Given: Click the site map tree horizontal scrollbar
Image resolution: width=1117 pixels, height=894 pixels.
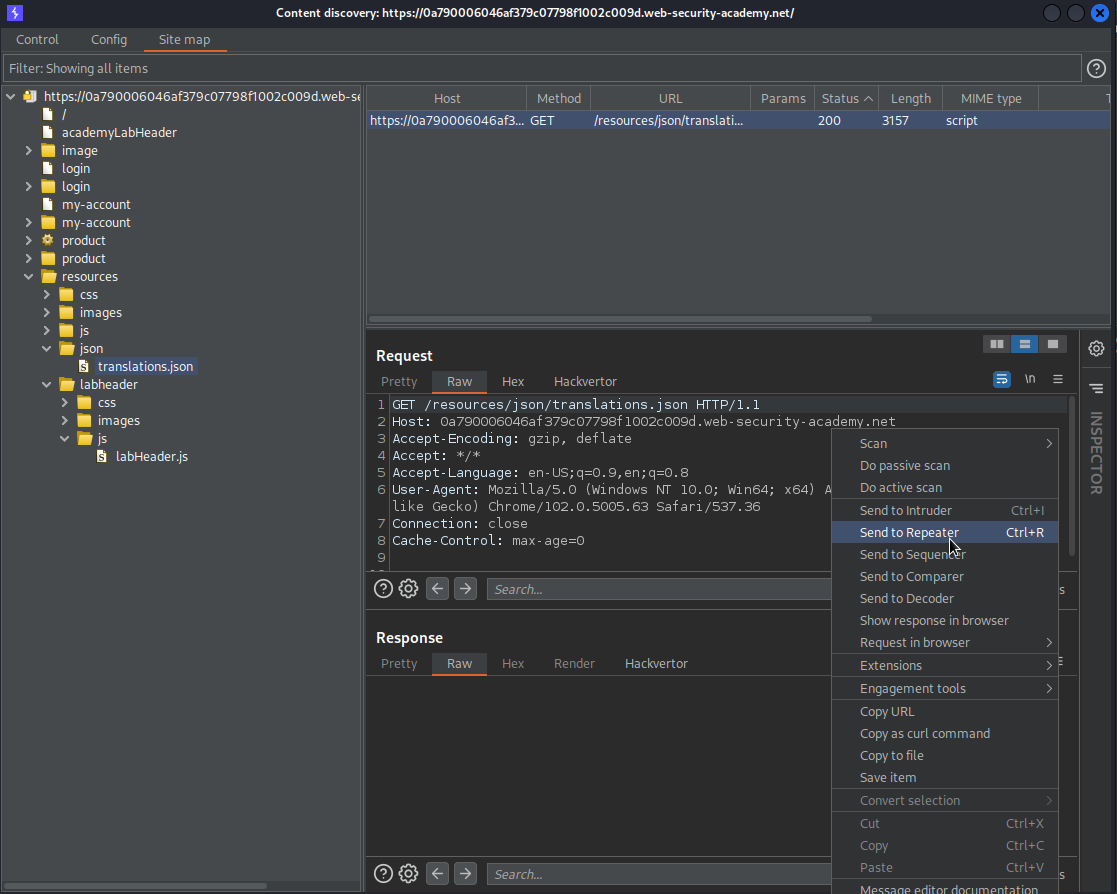Looking at the screenshot, I should (x=135, y=886).
